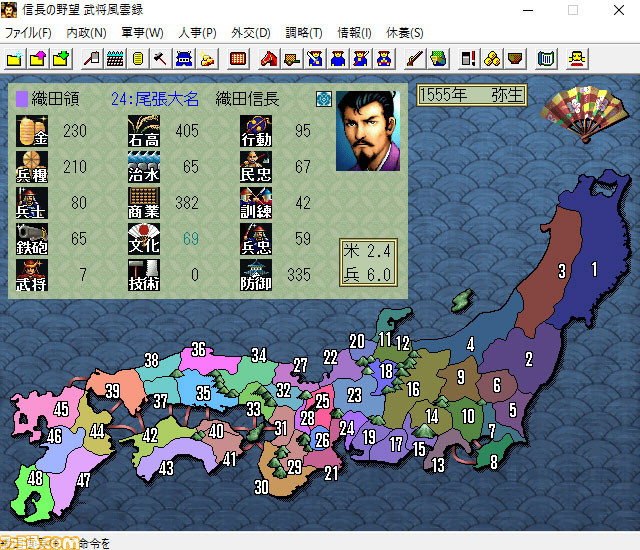Click the braided-hair girl toolbar icon
This screenshot has width=640, height=550.
coord(577,59)
